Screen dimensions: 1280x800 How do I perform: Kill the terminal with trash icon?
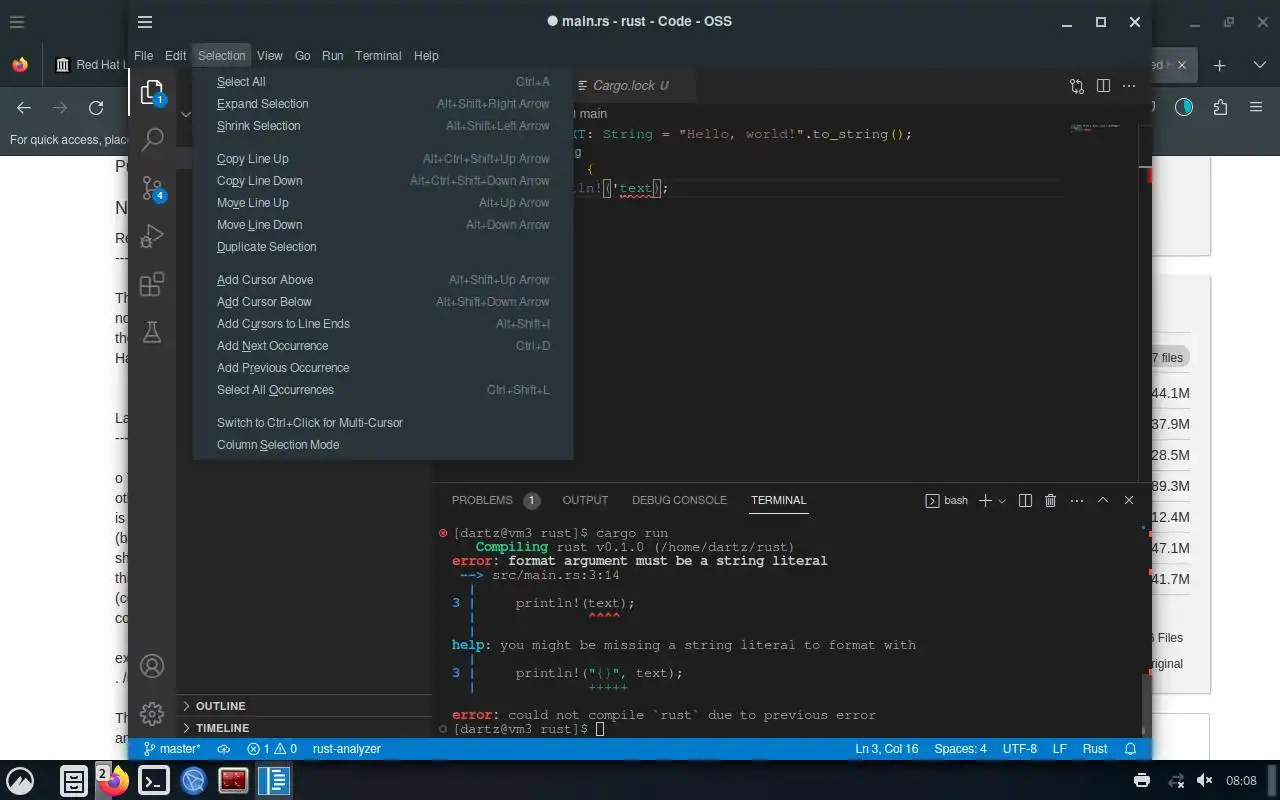click(x=1051, y=500)
